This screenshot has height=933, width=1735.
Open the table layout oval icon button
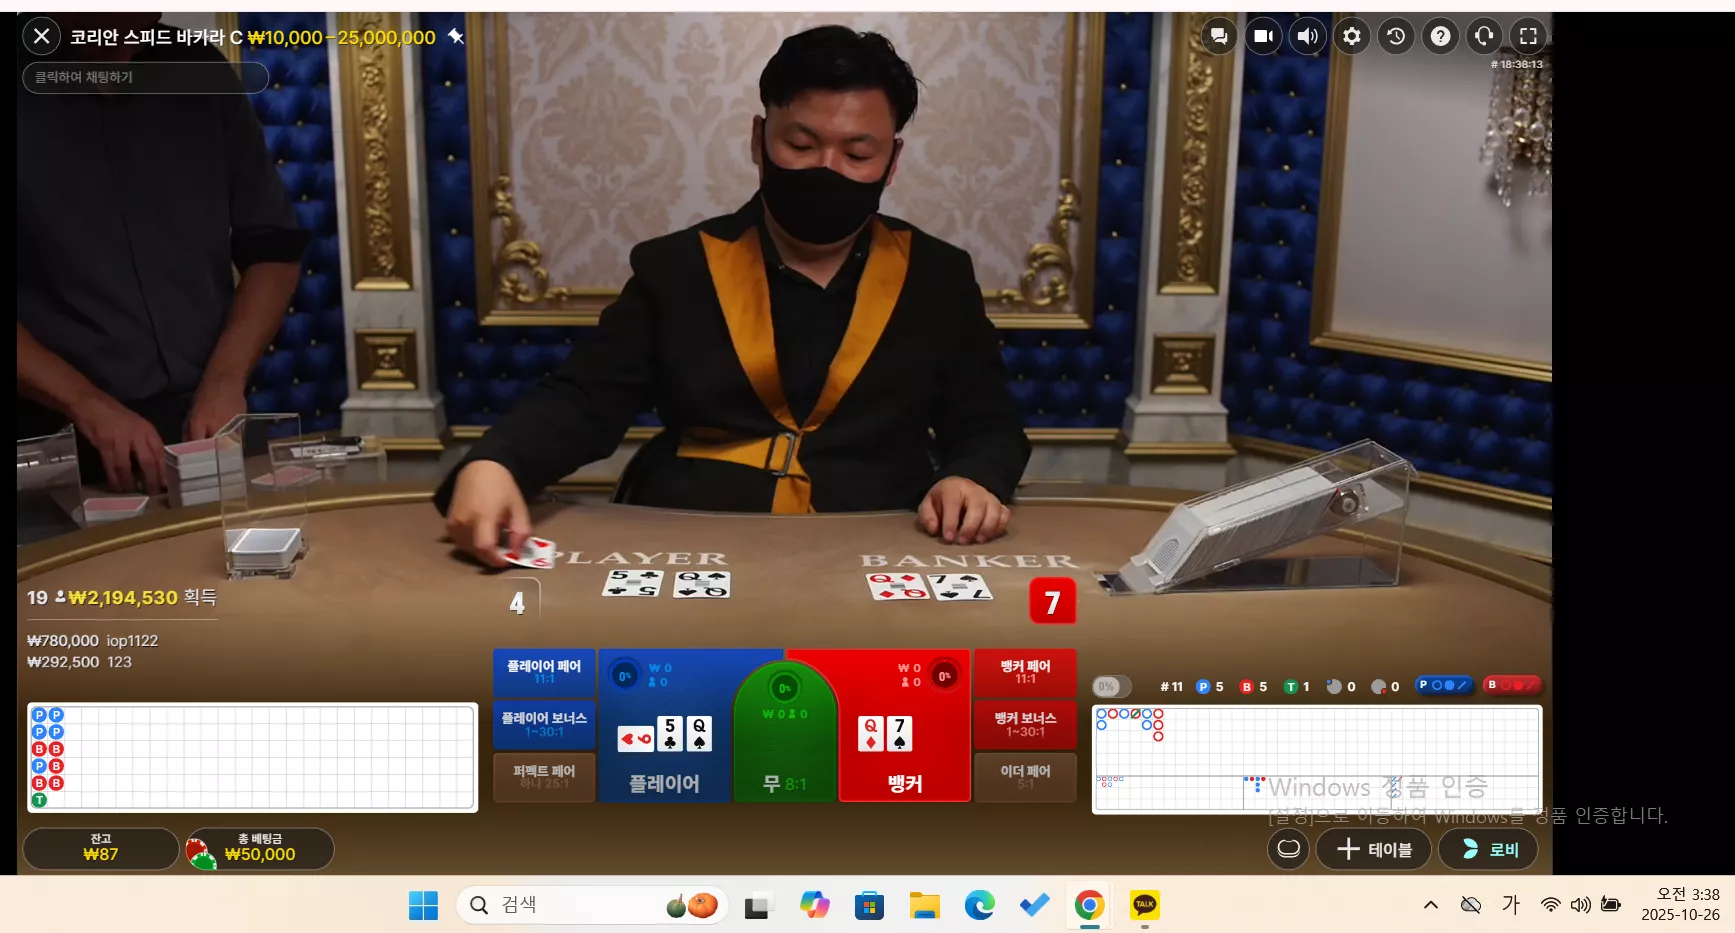1288,849
